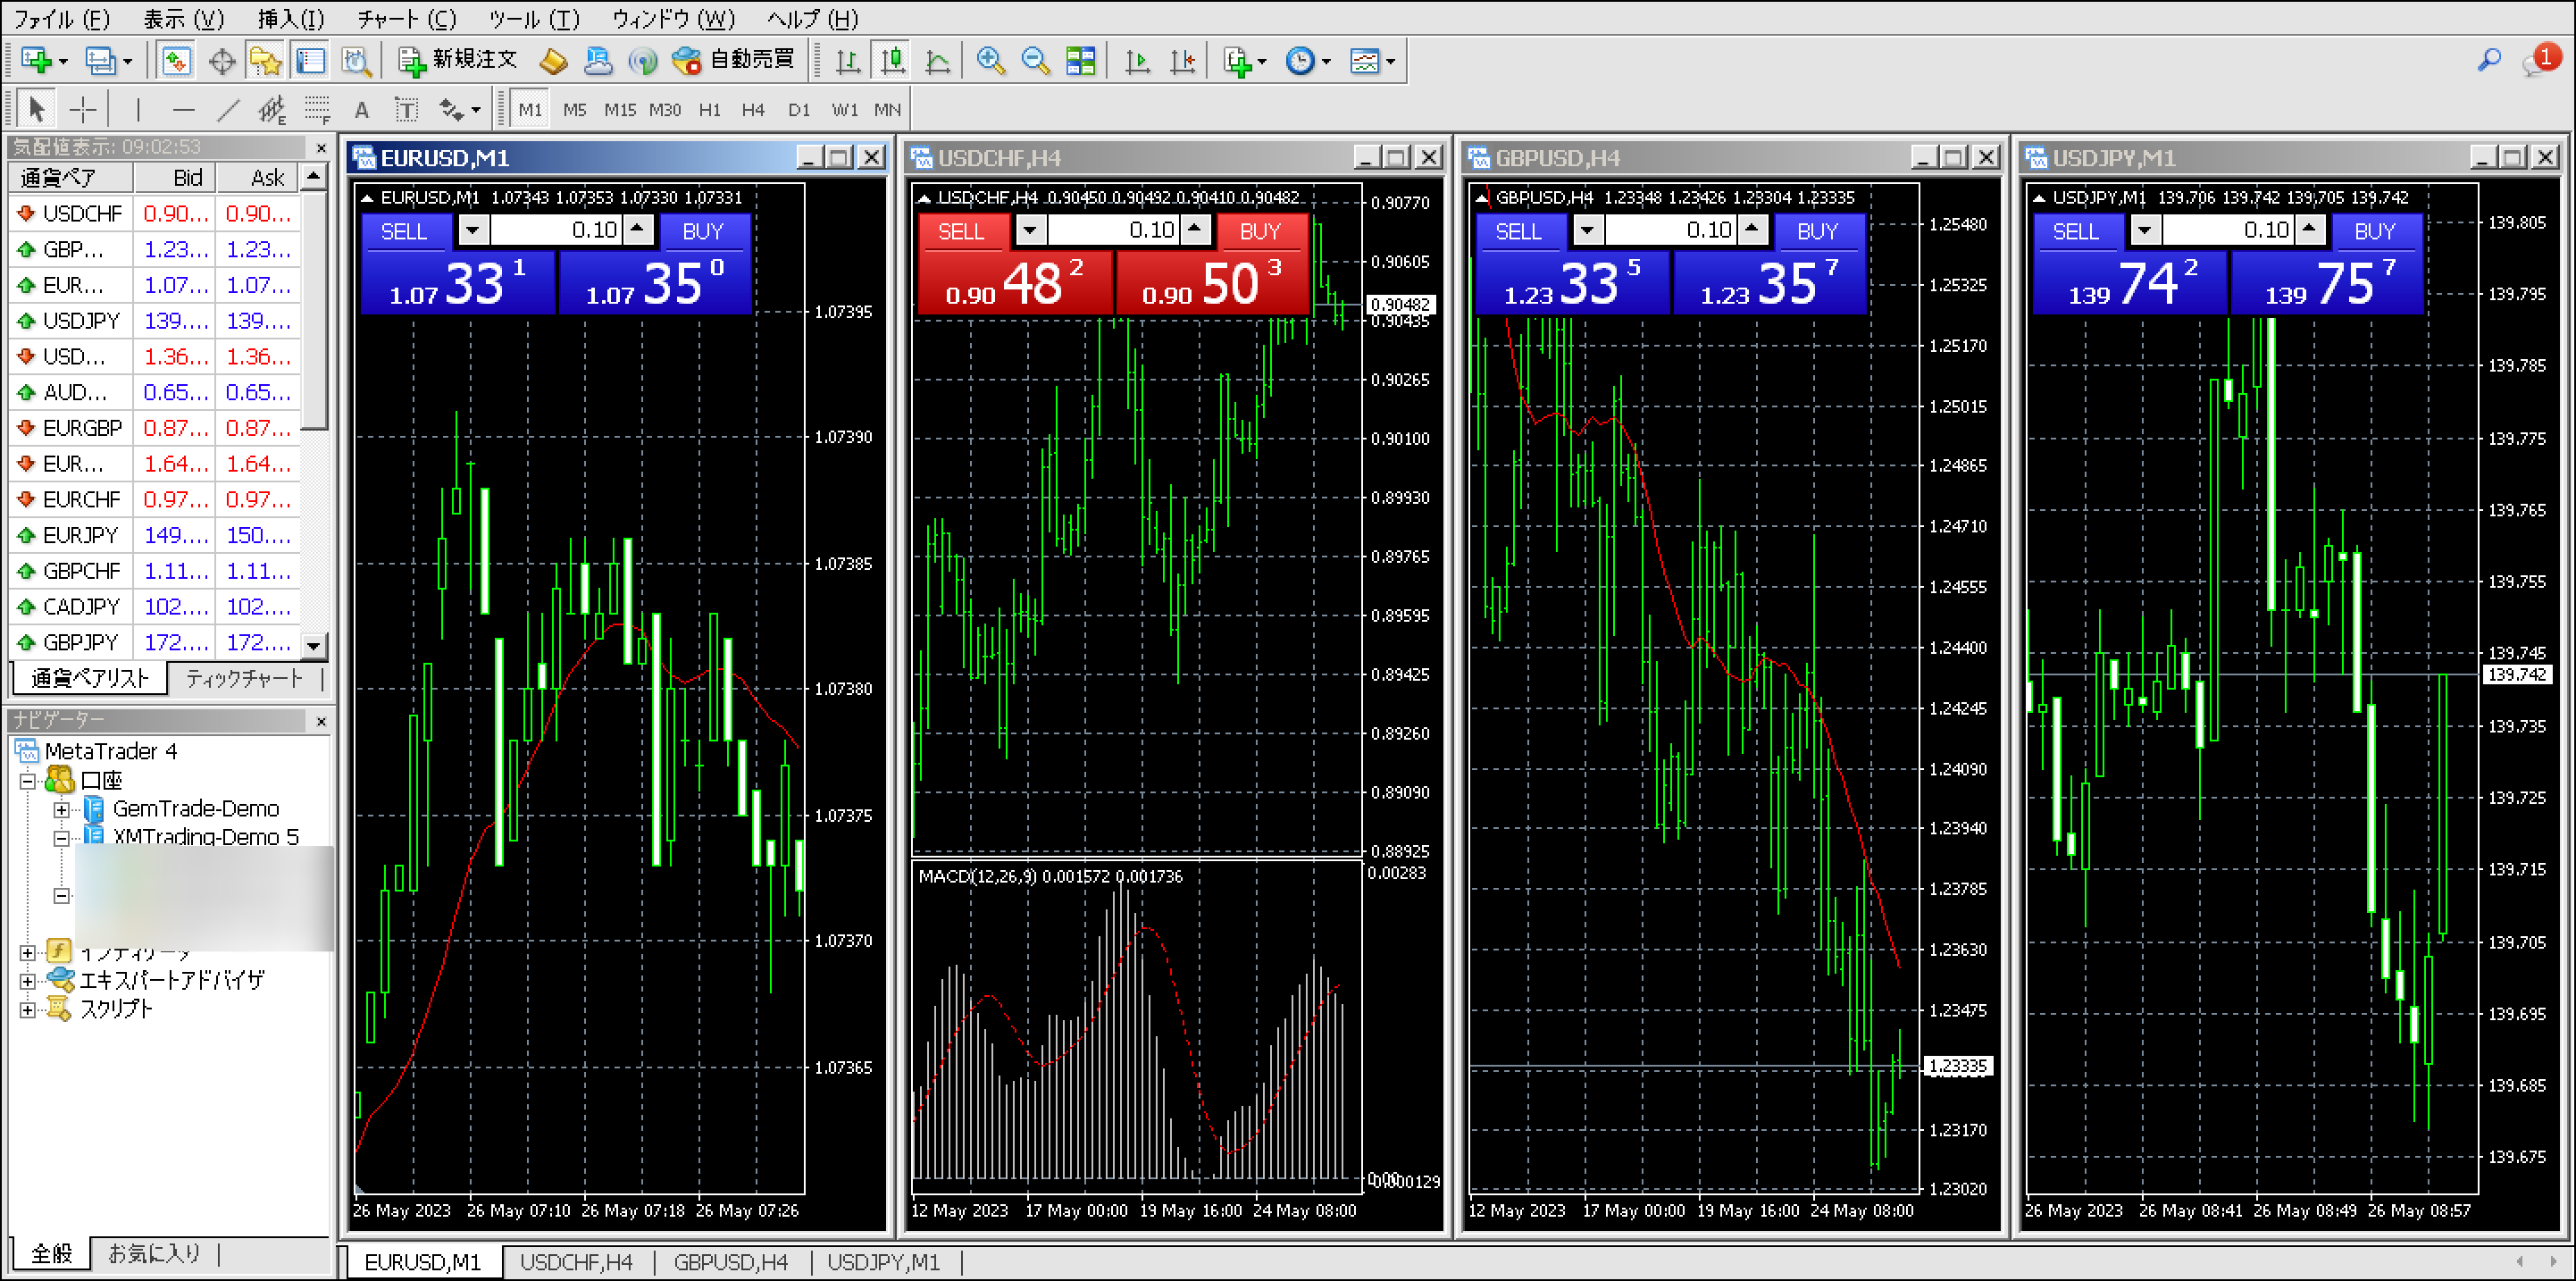
Task: Draw a horizontal line on the chart
Action: [x=183, y=108]
